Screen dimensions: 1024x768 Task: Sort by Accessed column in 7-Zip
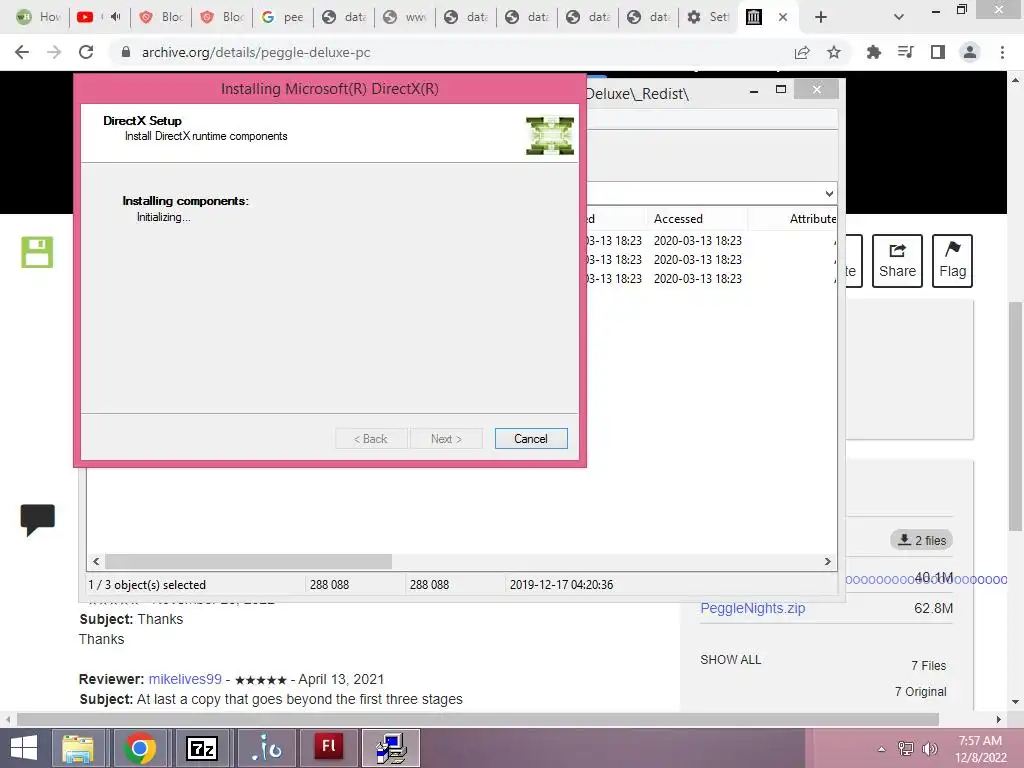pos(696,219)
